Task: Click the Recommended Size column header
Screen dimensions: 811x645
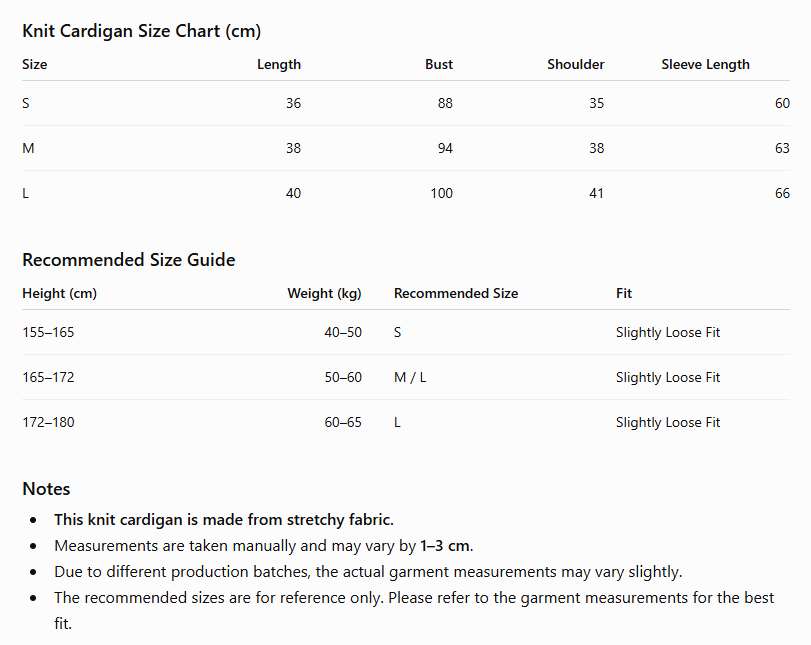Action: [456, 294]
